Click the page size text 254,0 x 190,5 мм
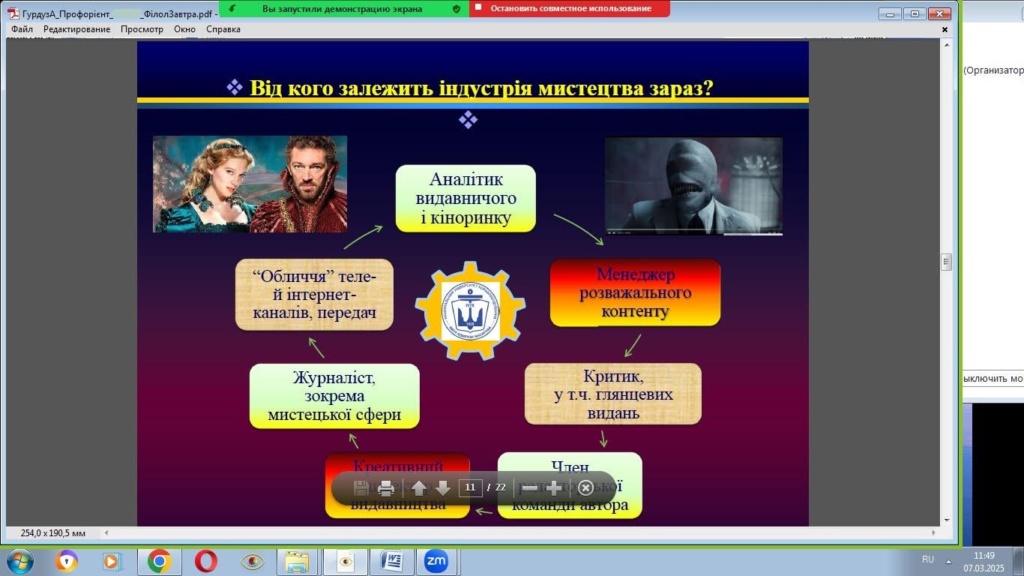 (53, 533)
